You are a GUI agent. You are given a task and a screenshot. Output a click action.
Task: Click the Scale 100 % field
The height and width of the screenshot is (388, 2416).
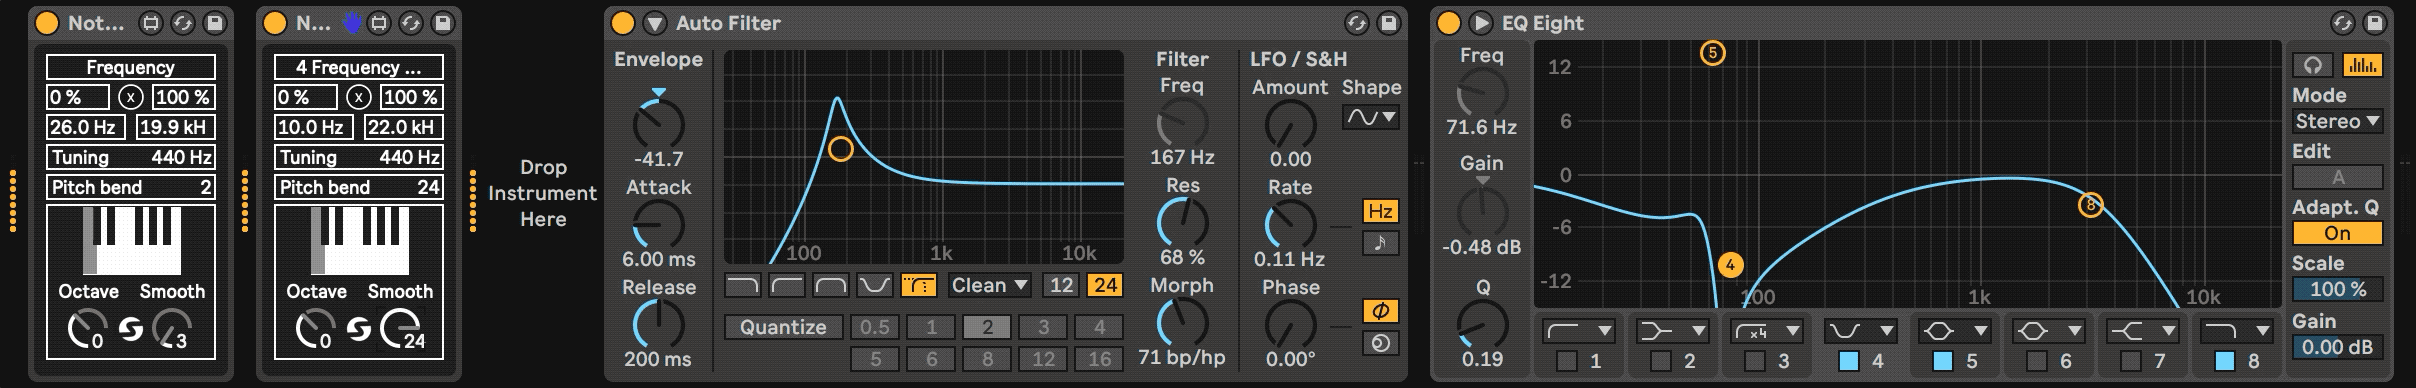click(2337, 289)
